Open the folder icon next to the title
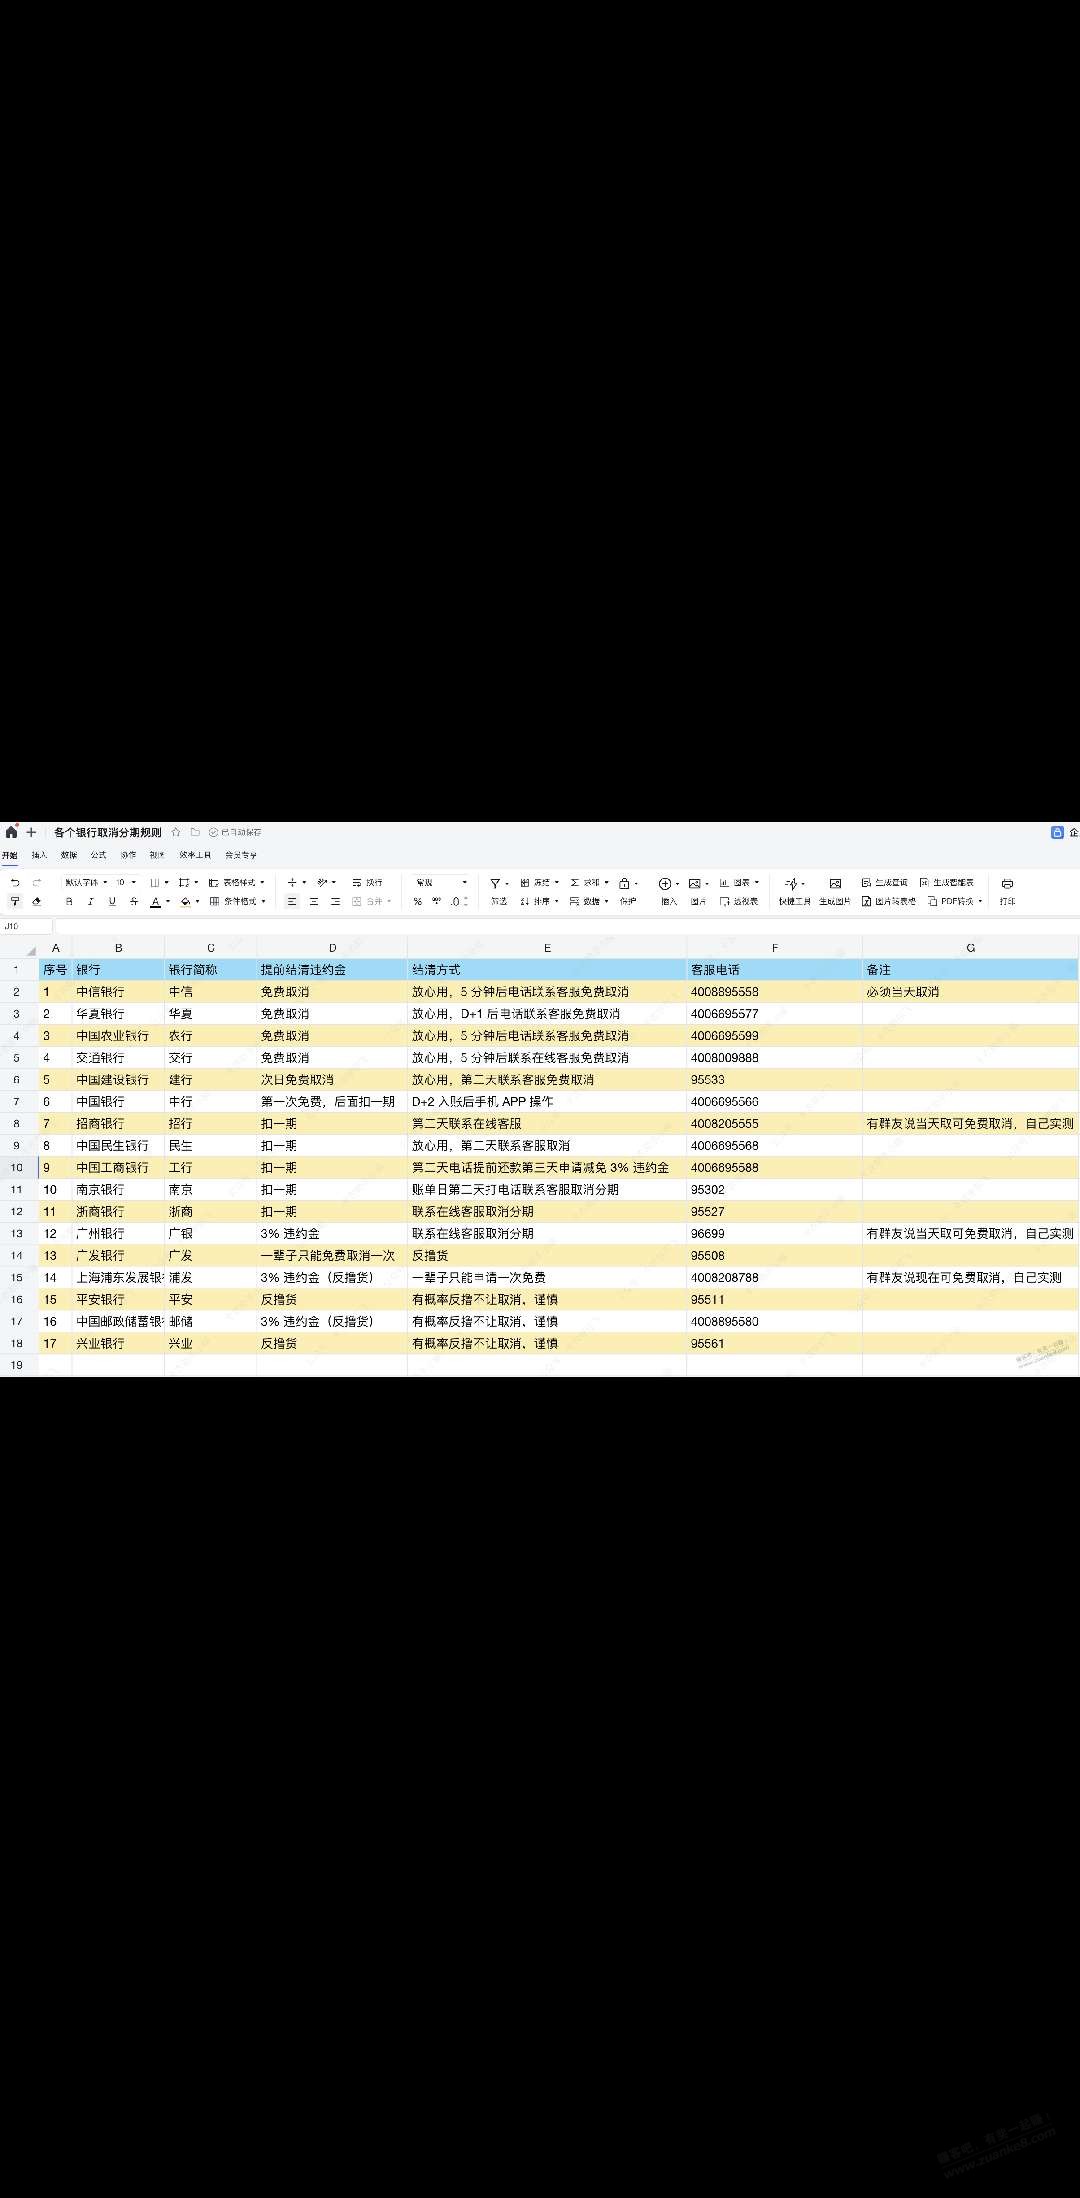Viewport: 1080px width, 2198px height. tap(195, 832)
